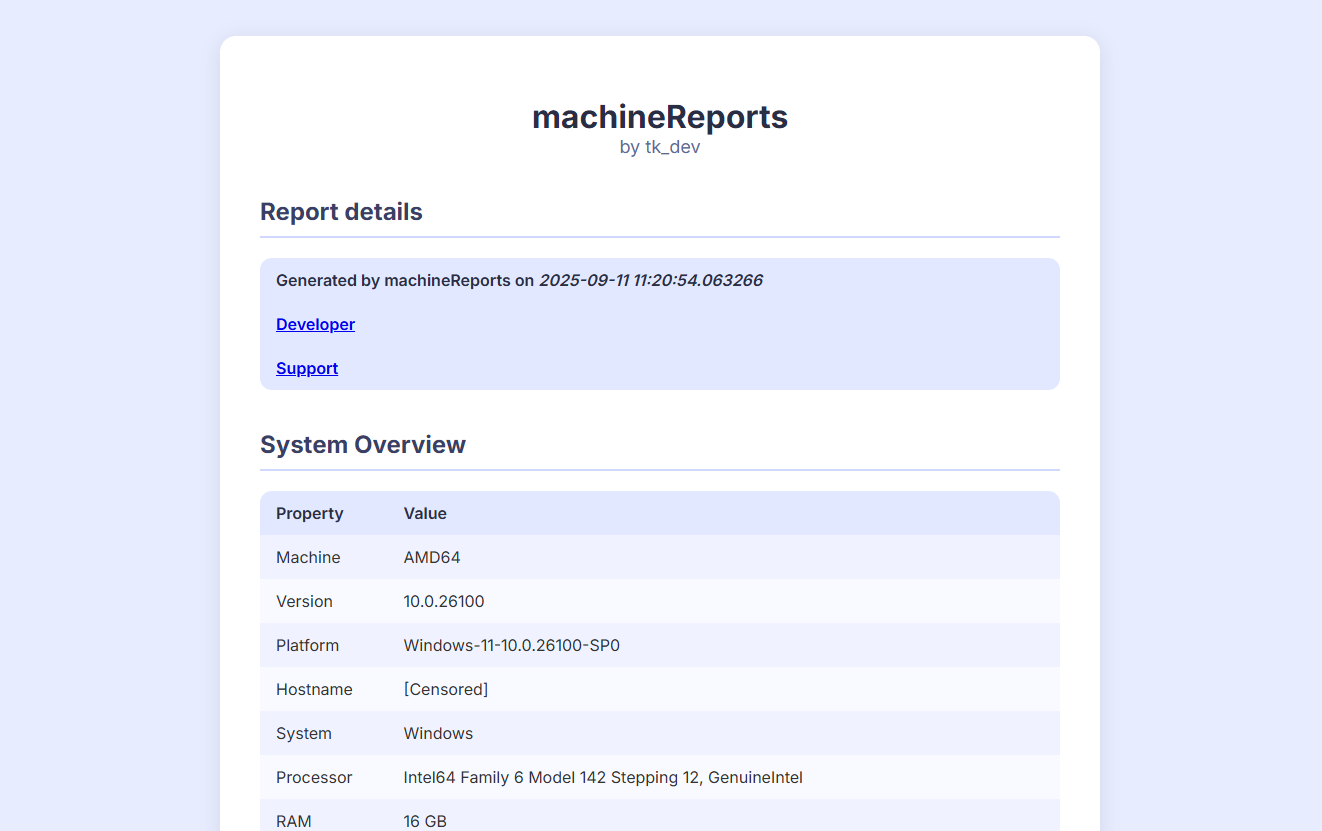Click the Hostname value [Censored]
This screenshot has height=831, width=1322.
coord(446,689)
